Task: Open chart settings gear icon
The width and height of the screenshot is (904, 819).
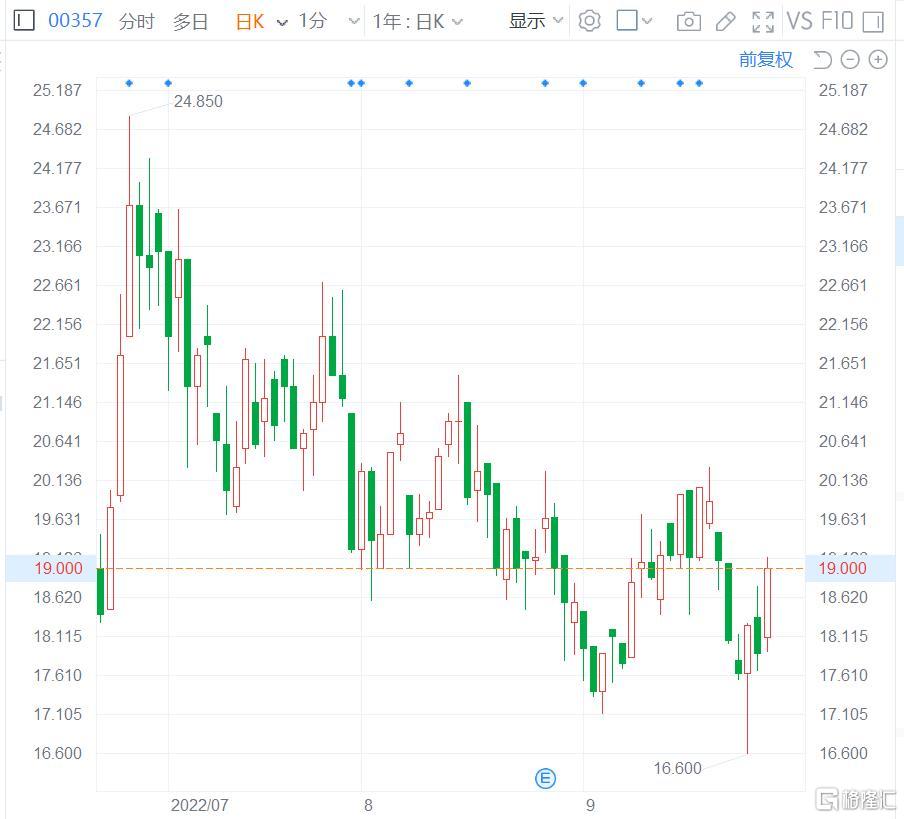Action: click(590, 21)
